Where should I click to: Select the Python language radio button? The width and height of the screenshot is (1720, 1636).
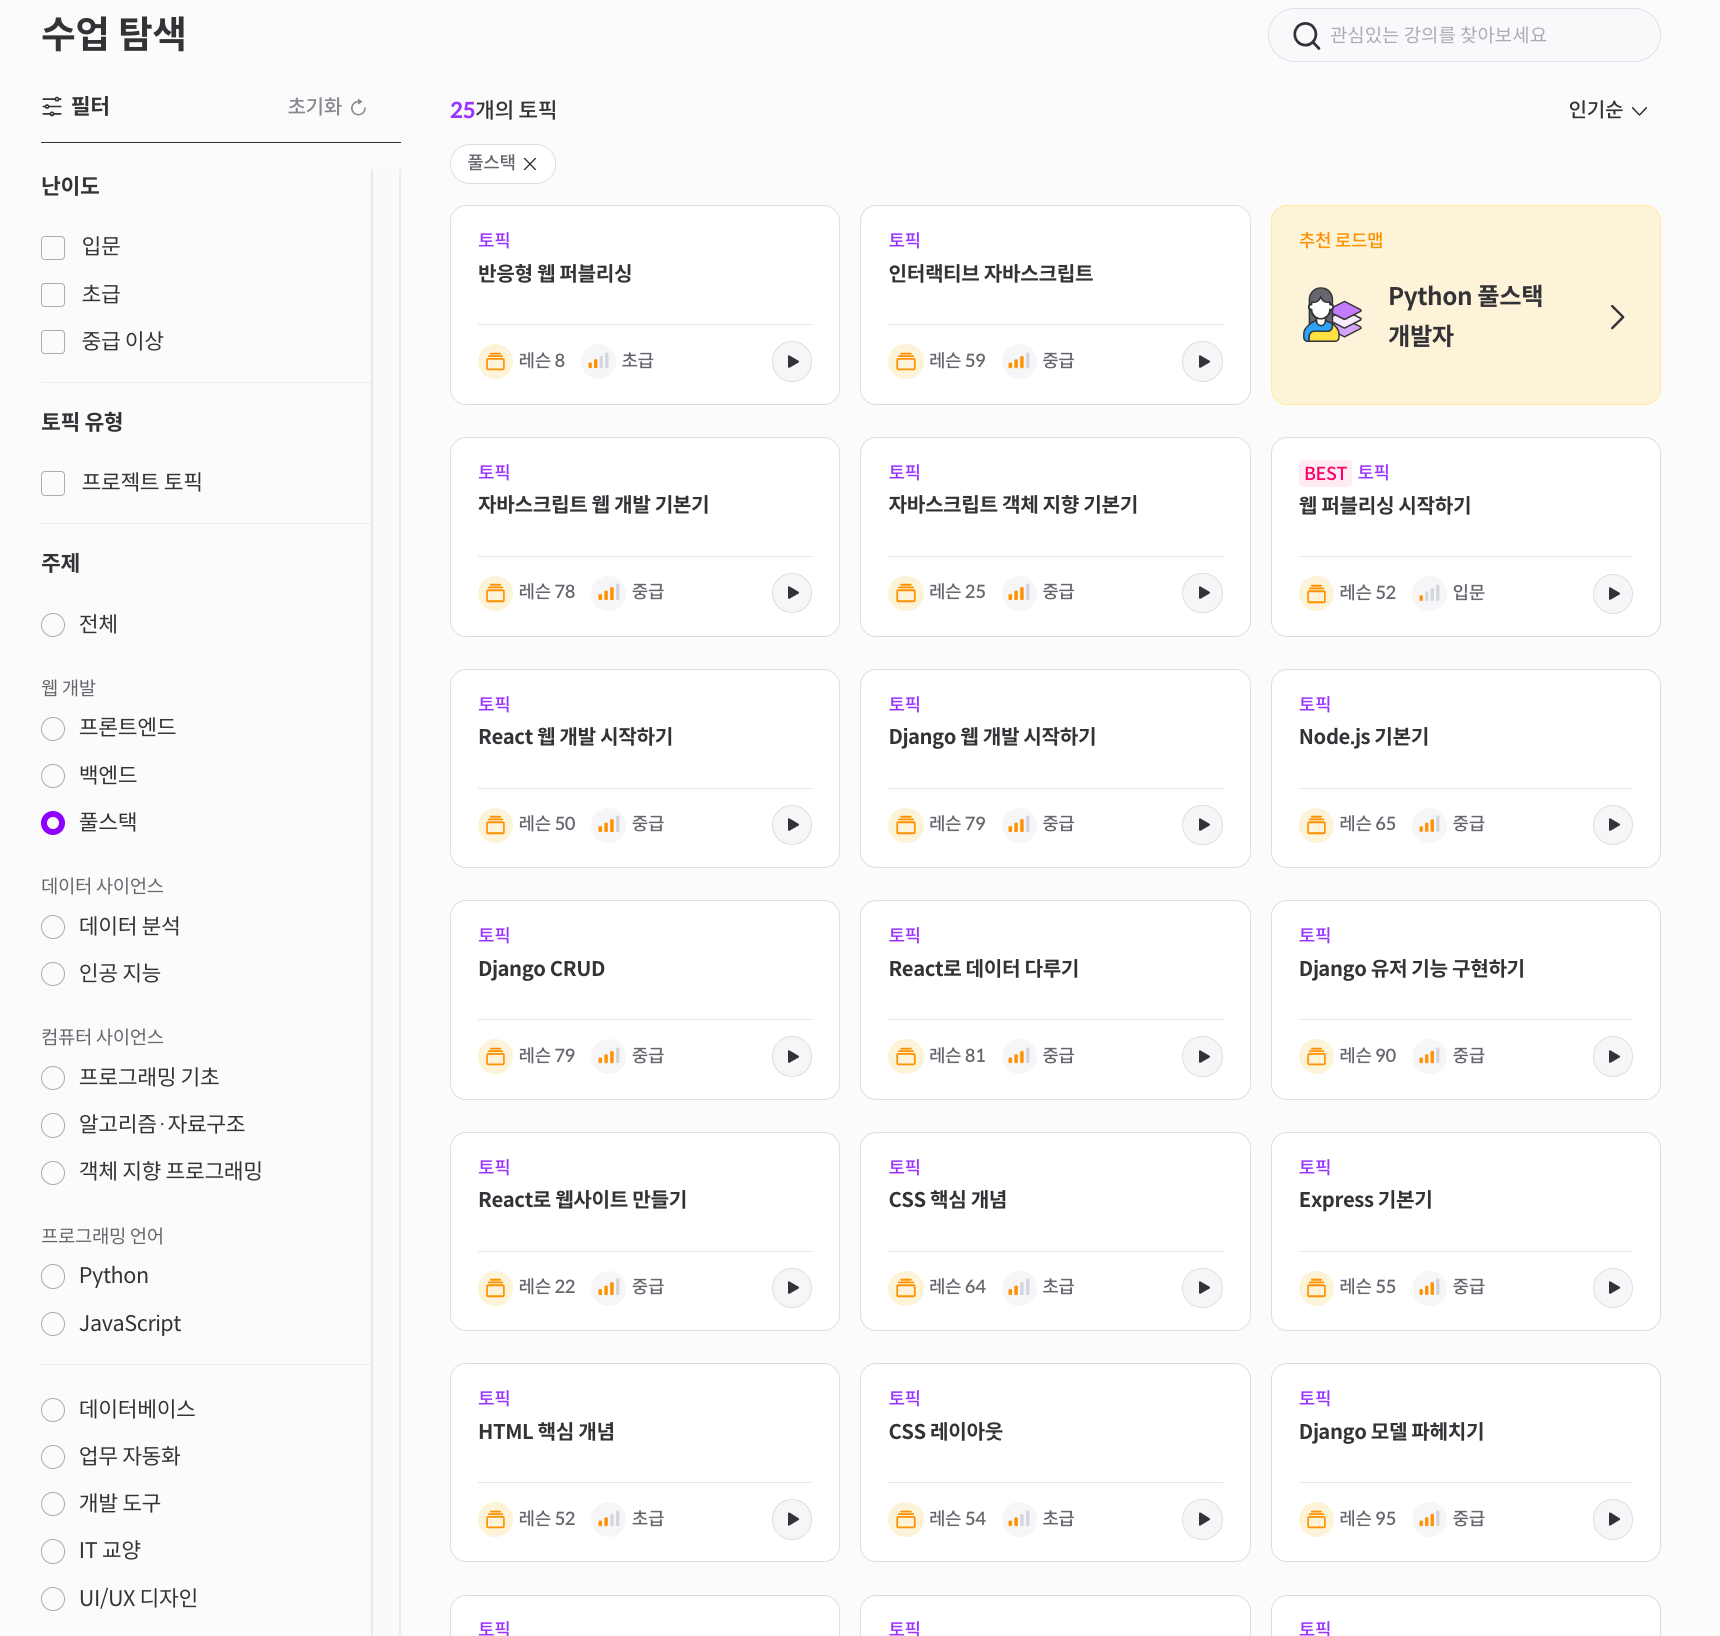tap(53, 1277)
